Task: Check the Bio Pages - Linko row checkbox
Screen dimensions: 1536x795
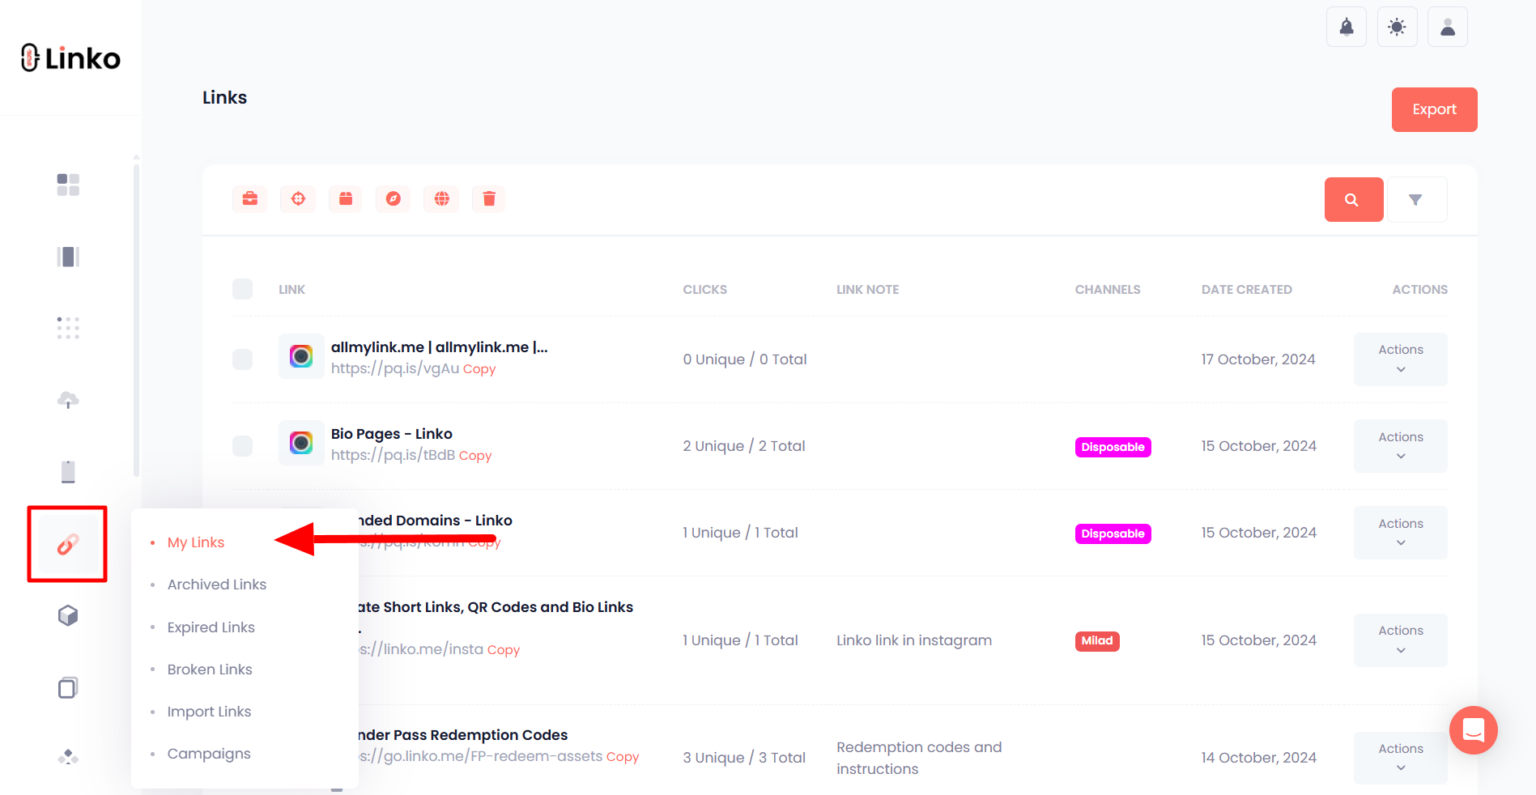Action: pos(243,446)
